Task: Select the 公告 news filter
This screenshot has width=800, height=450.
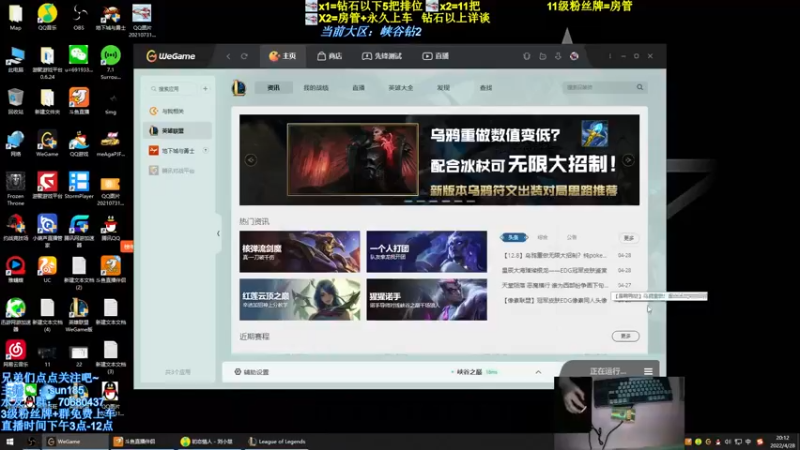Action: 571,237
